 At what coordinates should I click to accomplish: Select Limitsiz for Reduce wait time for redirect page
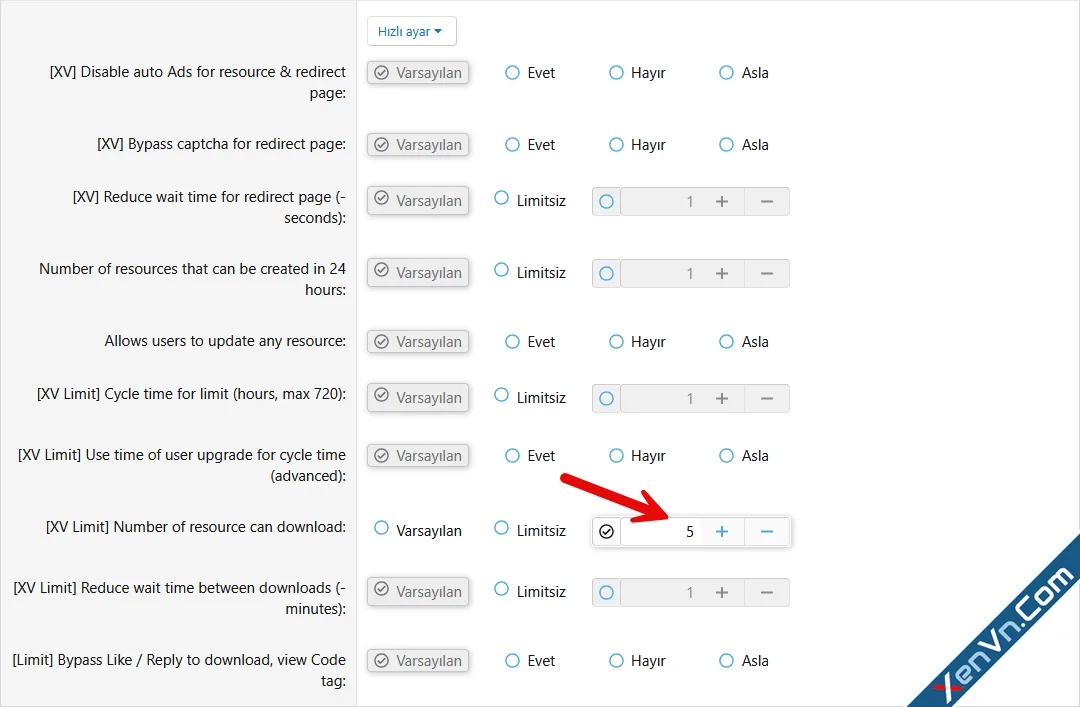[502, 199]
